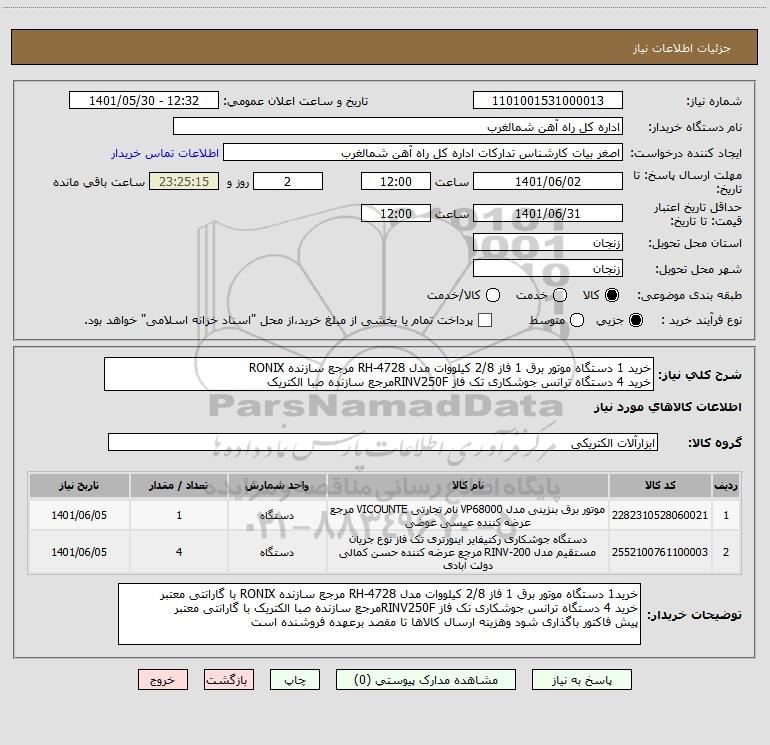770x745 pixels.
Task: Click the توضیحات خریدار label
Action: tap(694, 615)
